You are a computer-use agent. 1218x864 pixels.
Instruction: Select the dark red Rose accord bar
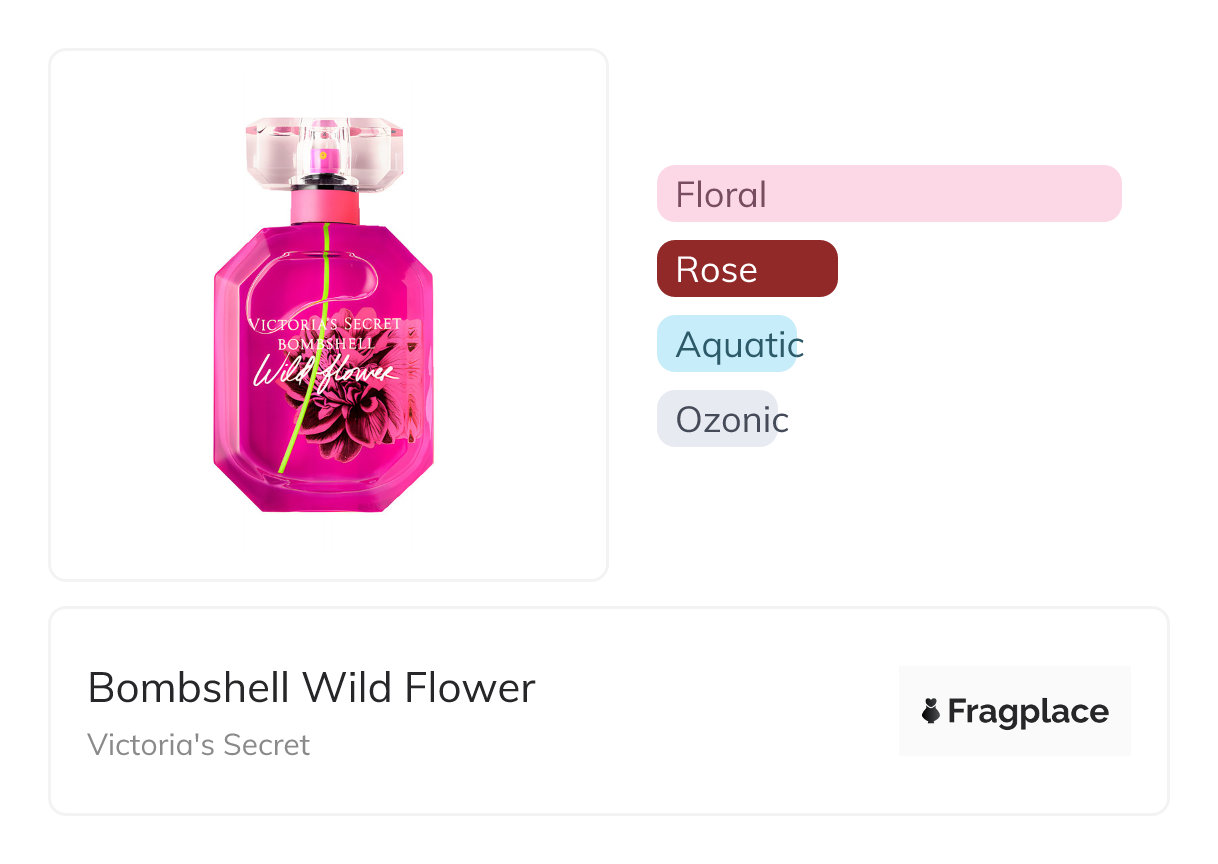coord(746,268)
